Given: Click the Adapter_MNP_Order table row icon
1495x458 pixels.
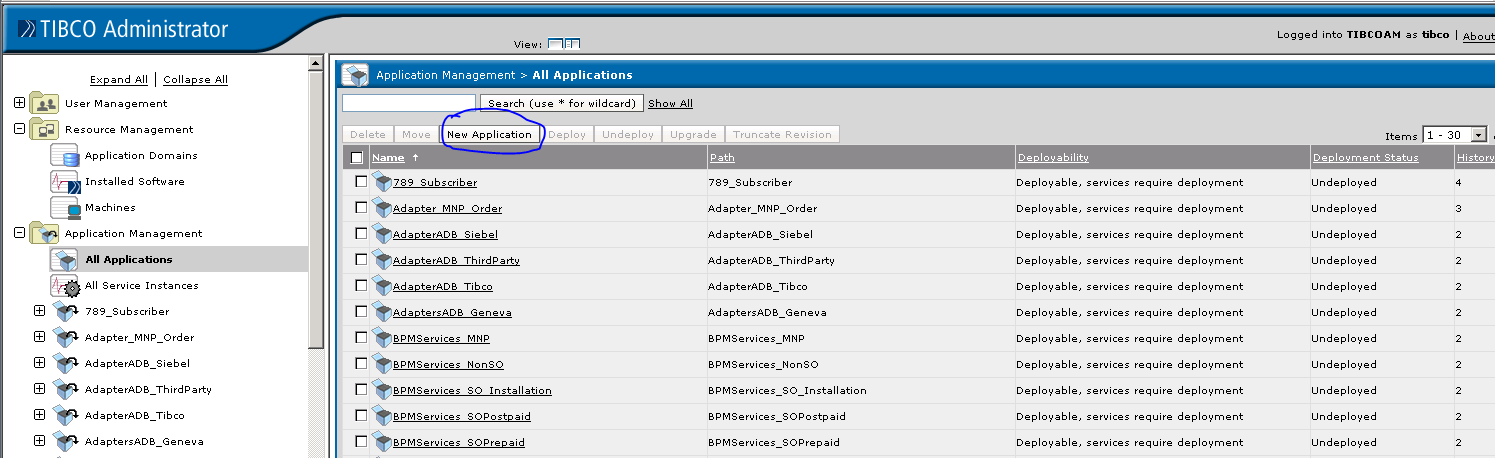Looking at the screenshot, I should click(x=381, y=208).
